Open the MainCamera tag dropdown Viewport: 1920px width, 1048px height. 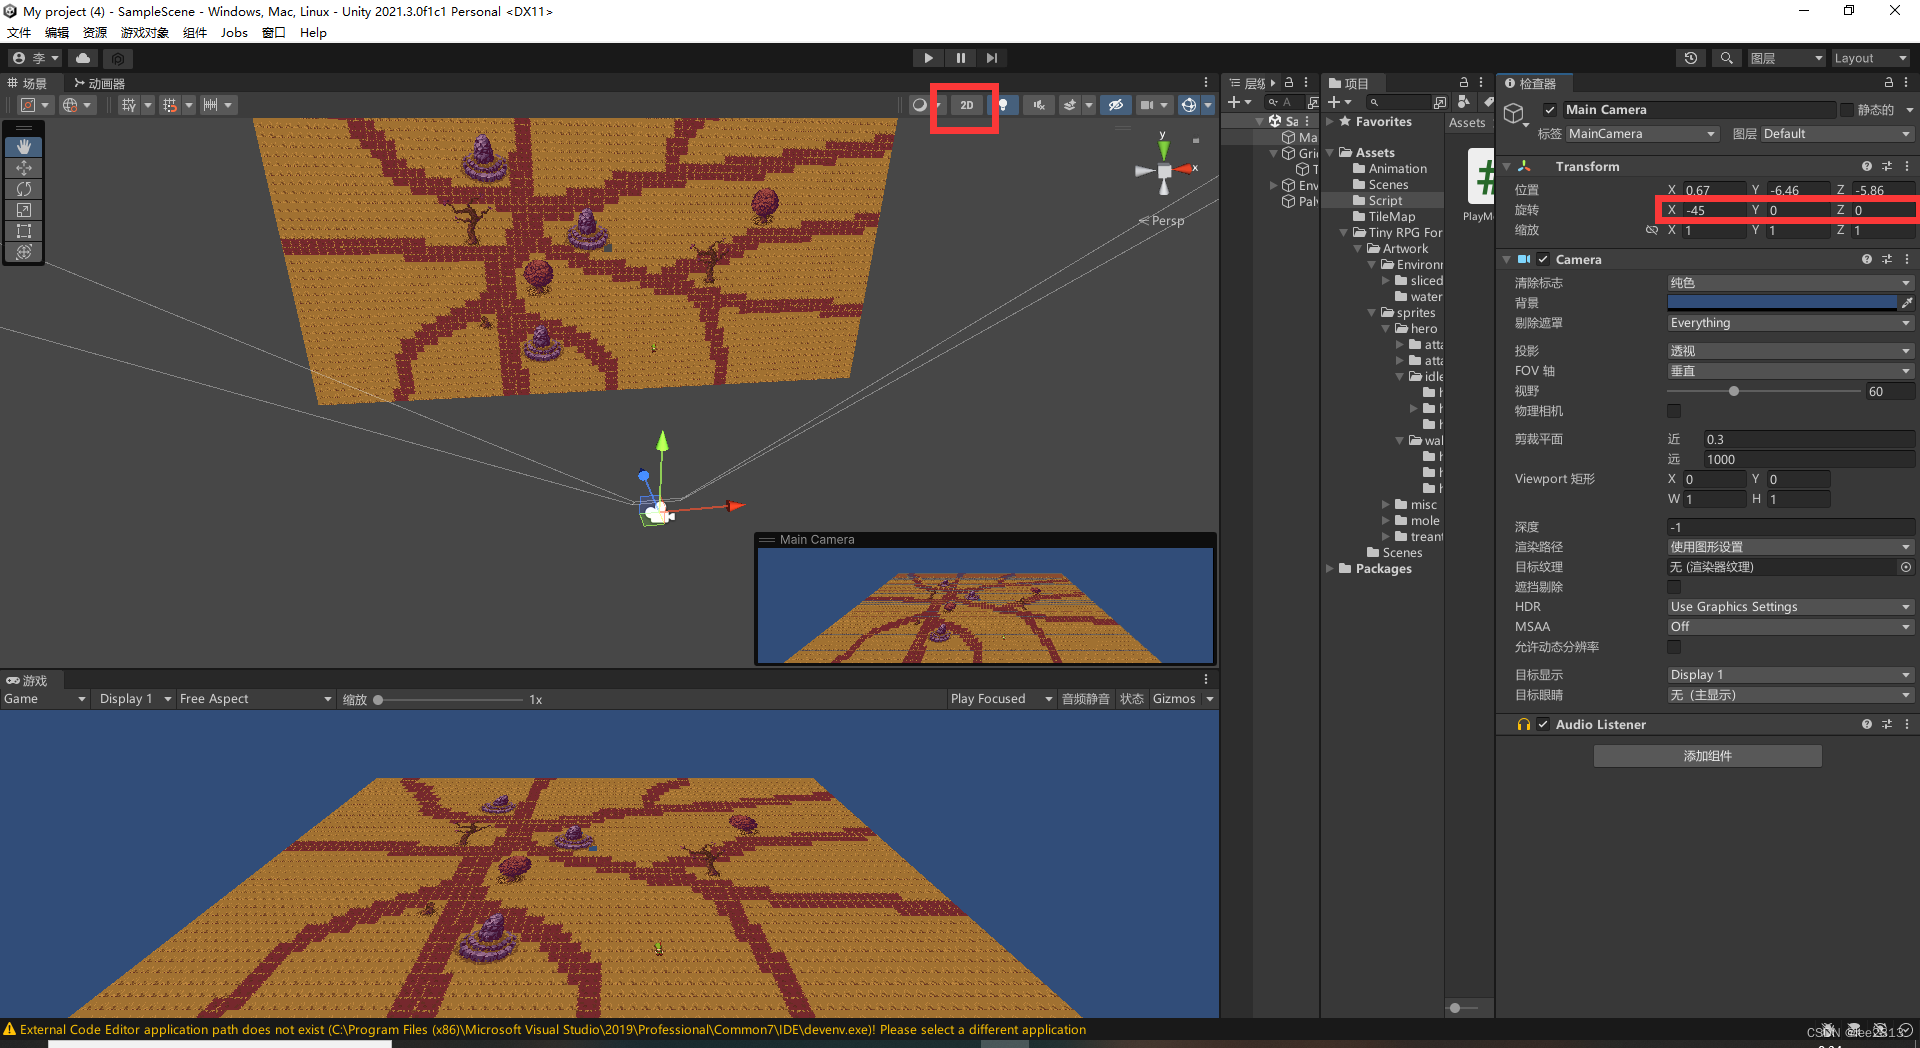[1642, 134]
